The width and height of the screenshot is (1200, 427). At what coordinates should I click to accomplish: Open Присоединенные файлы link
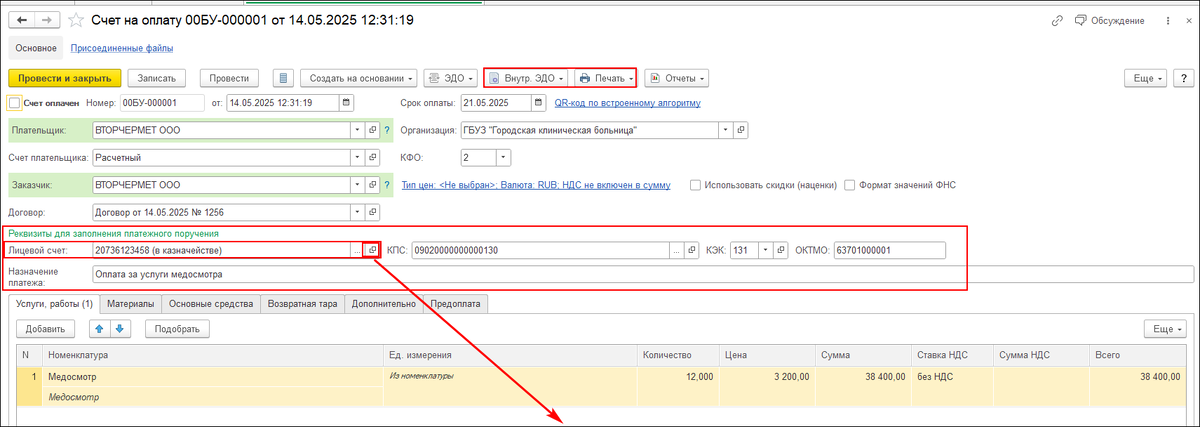coord(122,47)
